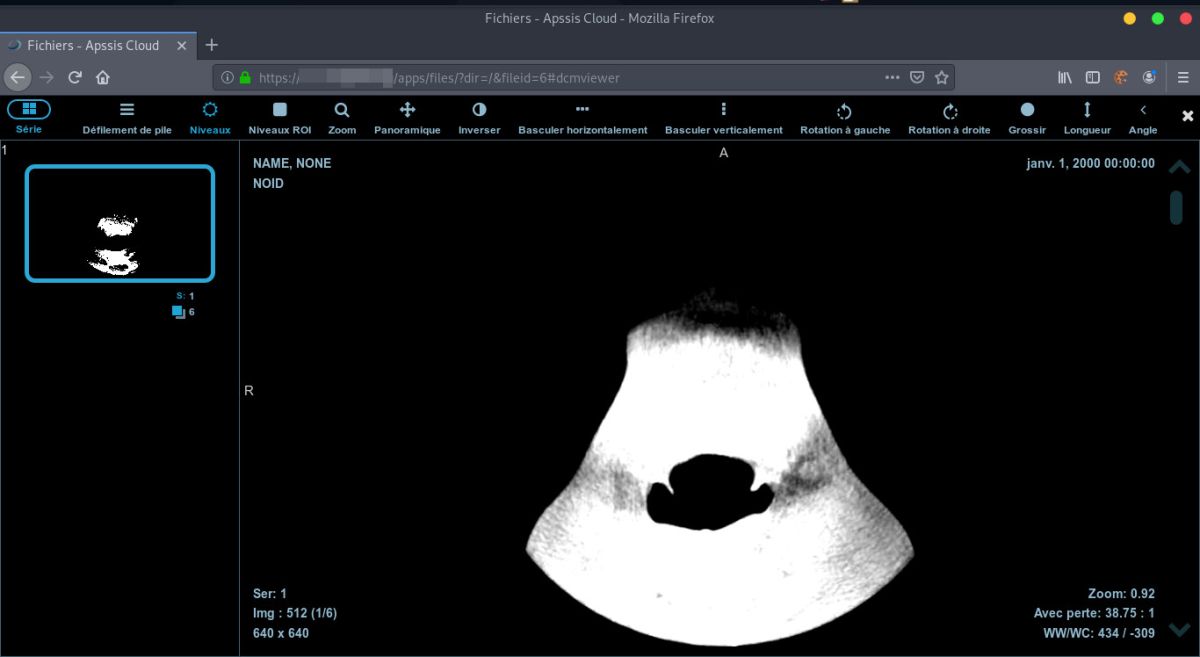Go to previous image with up chevron
The image size is (1200, 657).
click(x=1179, y=166)
